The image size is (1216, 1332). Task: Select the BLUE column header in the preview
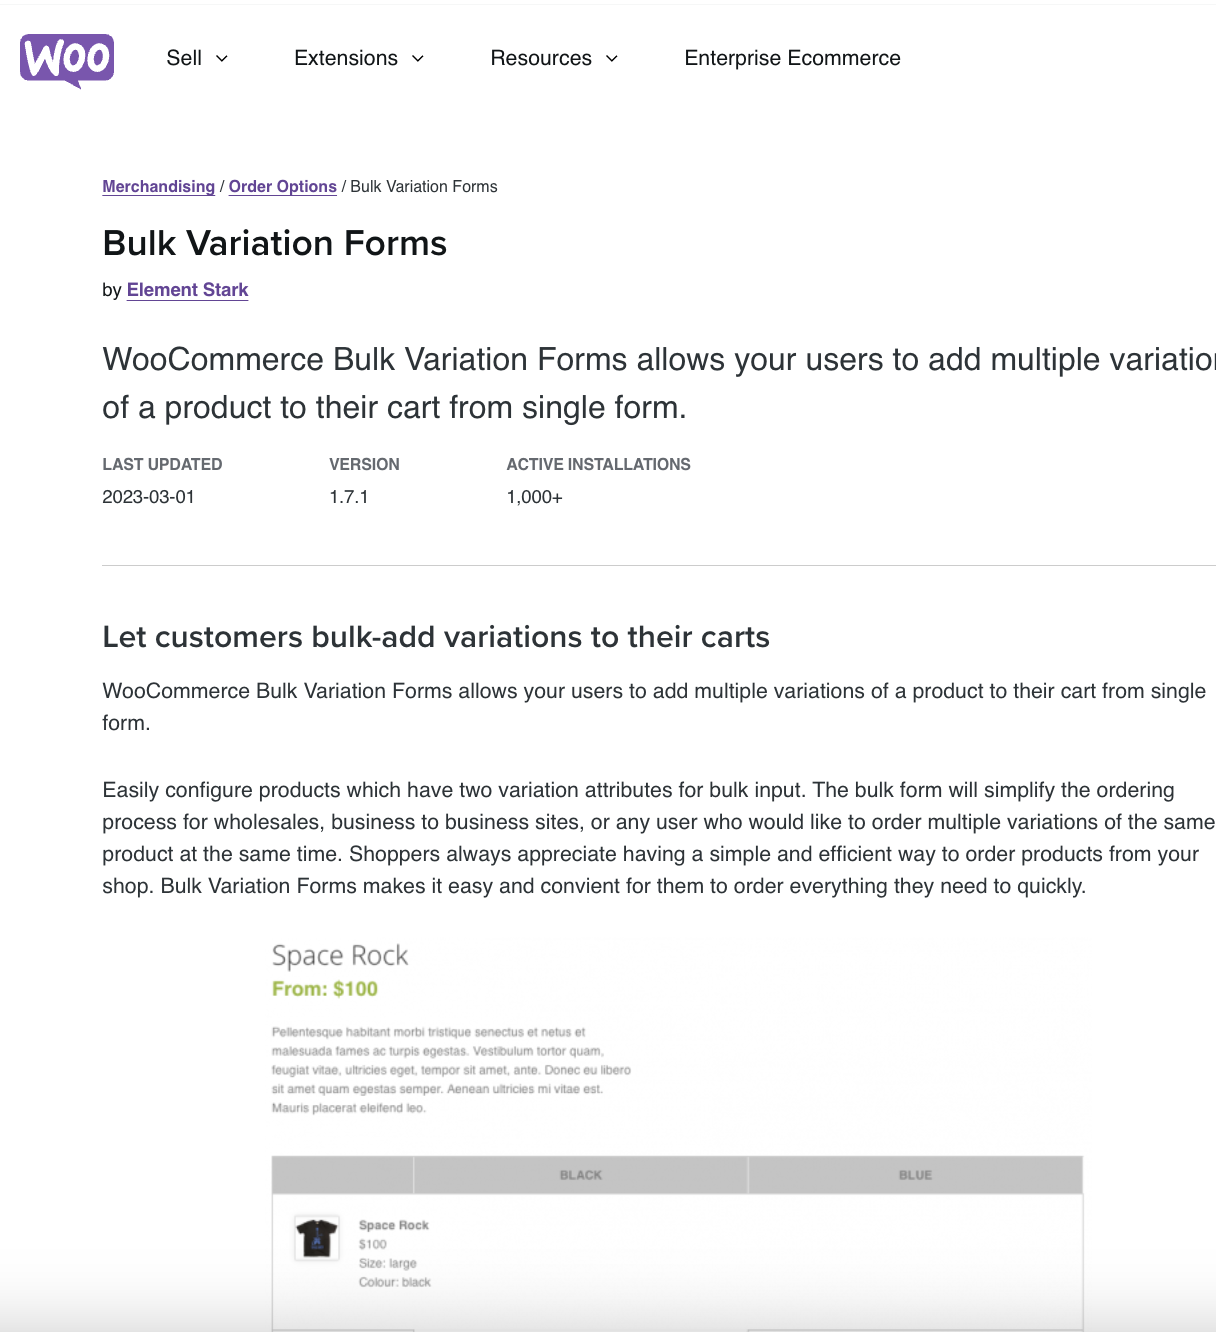click(x=915, y=1175)
